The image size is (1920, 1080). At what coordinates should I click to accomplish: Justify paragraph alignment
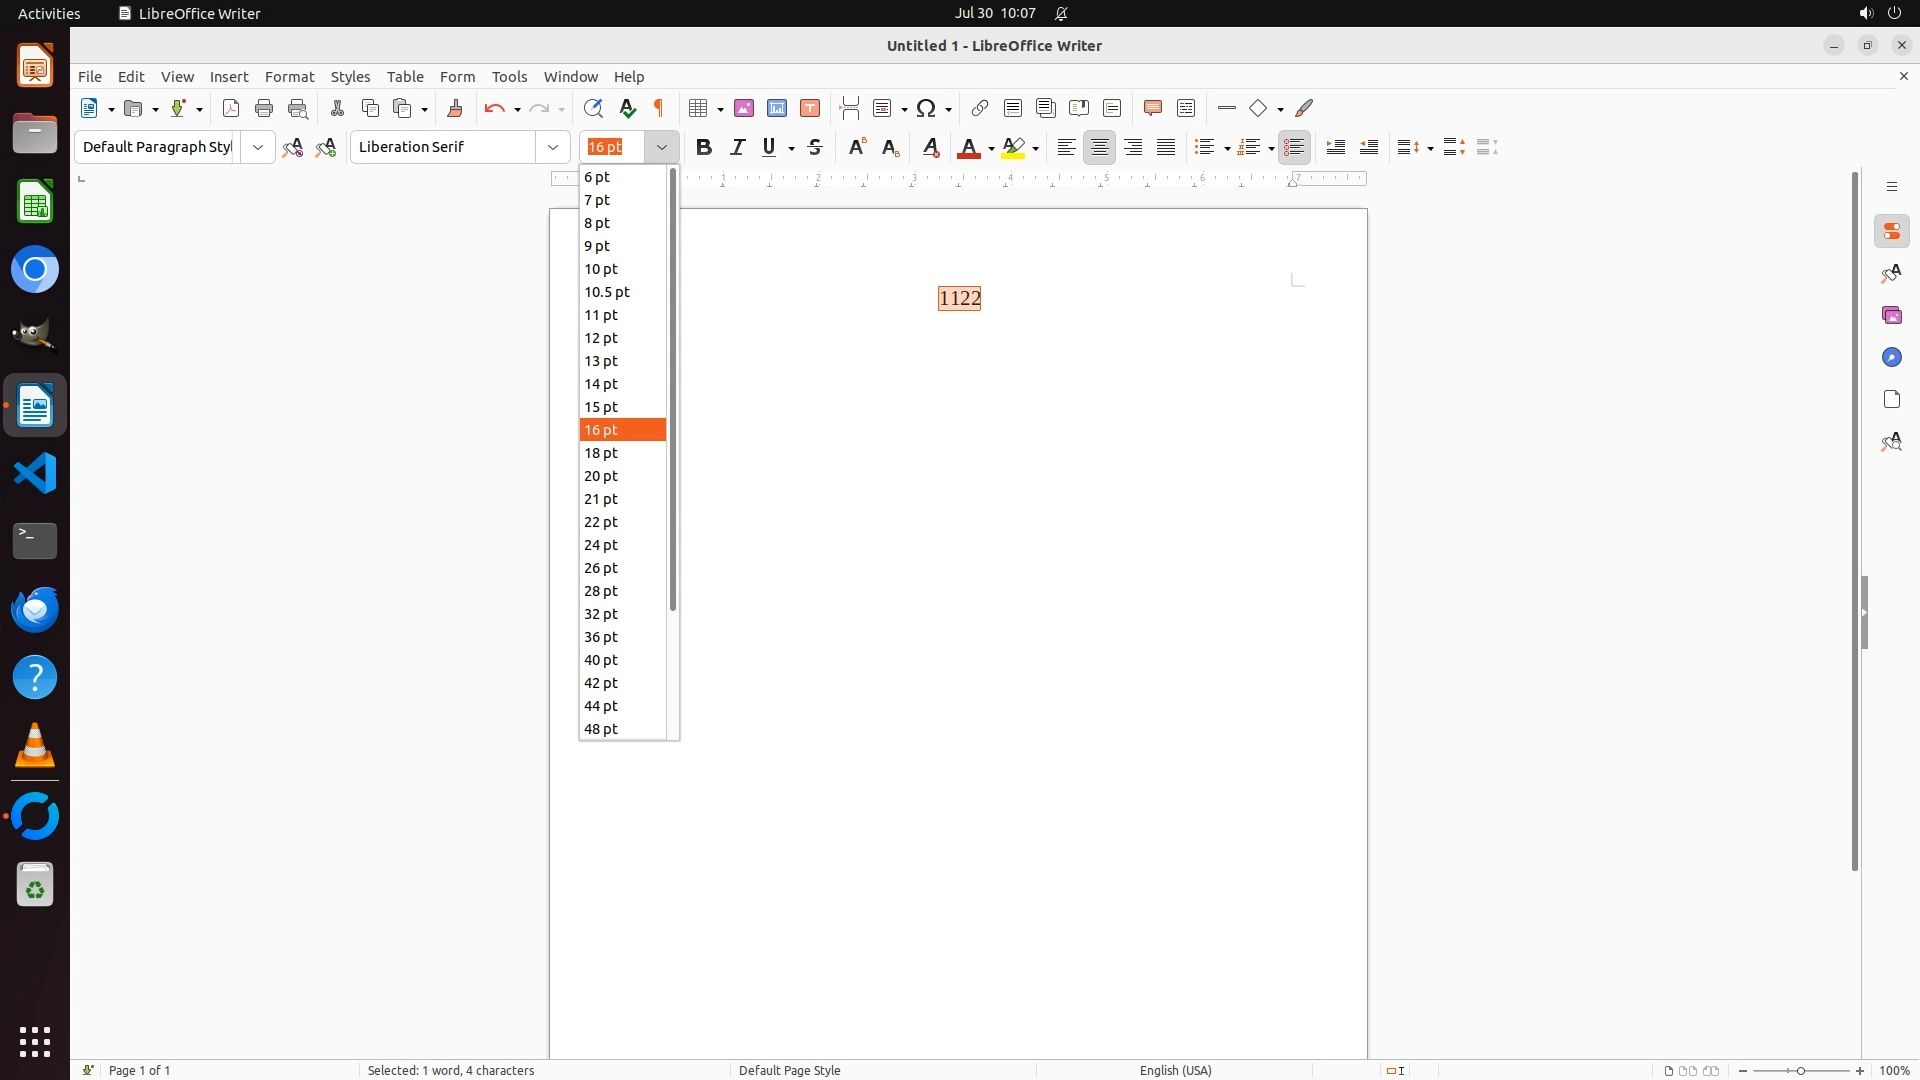tap(1166, 147)
